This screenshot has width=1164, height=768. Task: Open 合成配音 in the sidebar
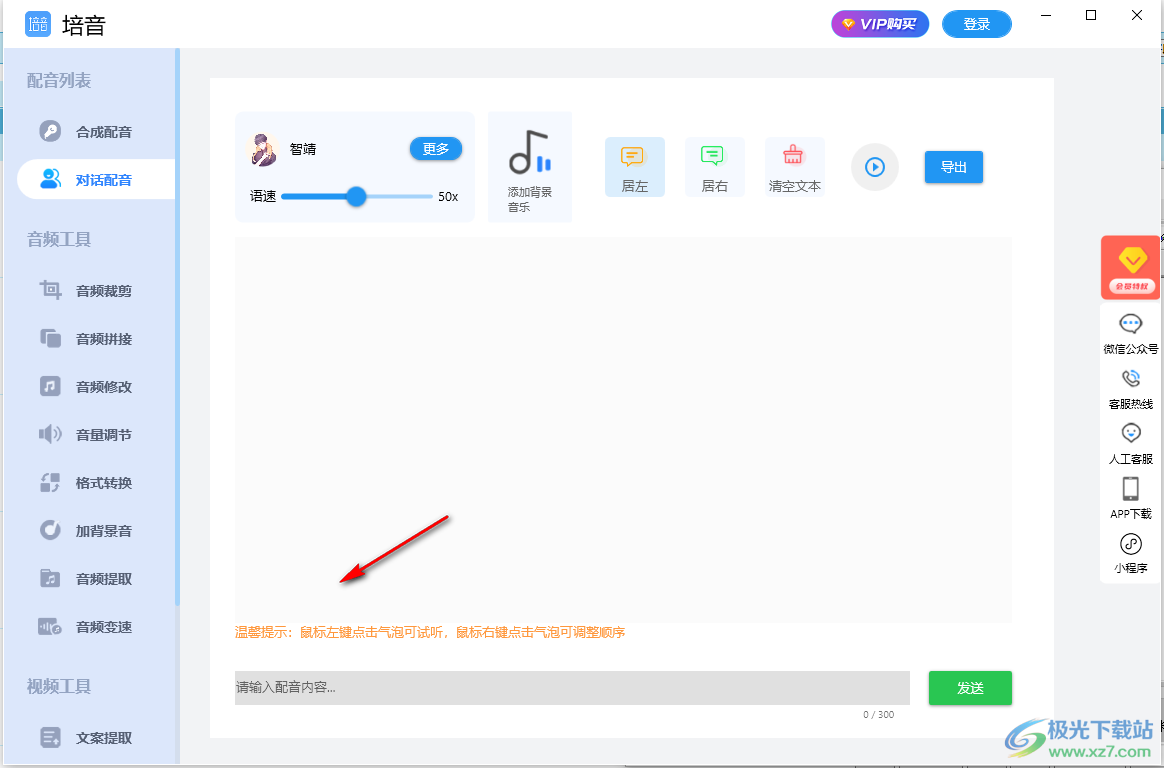(x=97, y=132)
